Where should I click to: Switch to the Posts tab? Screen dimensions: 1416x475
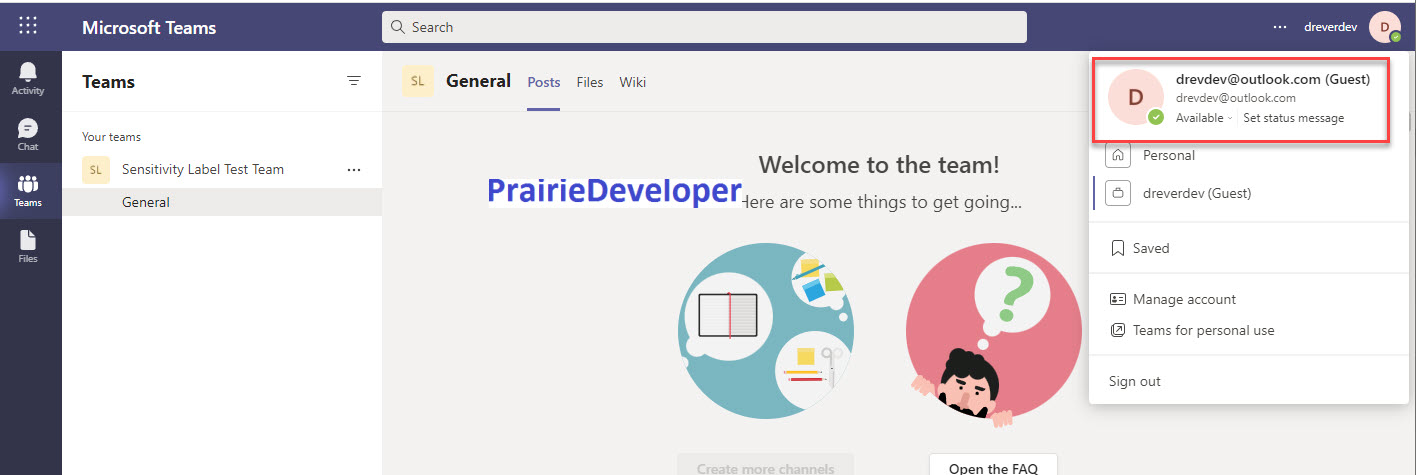click(544, 82)
